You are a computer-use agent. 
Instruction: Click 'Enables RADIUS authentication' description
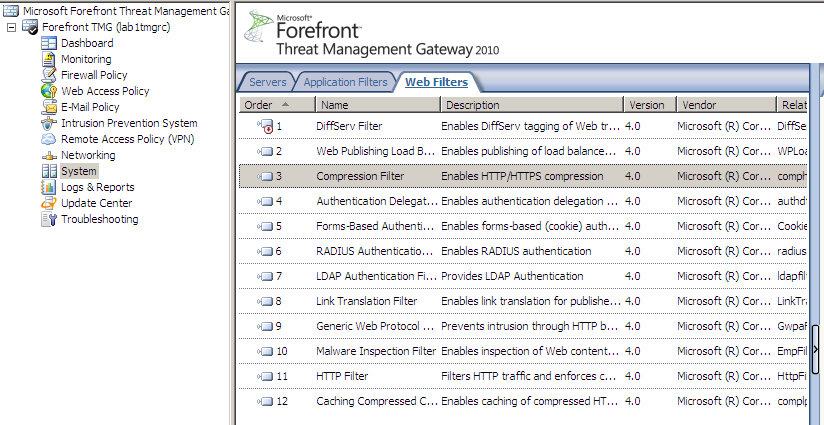coord(517,251)
